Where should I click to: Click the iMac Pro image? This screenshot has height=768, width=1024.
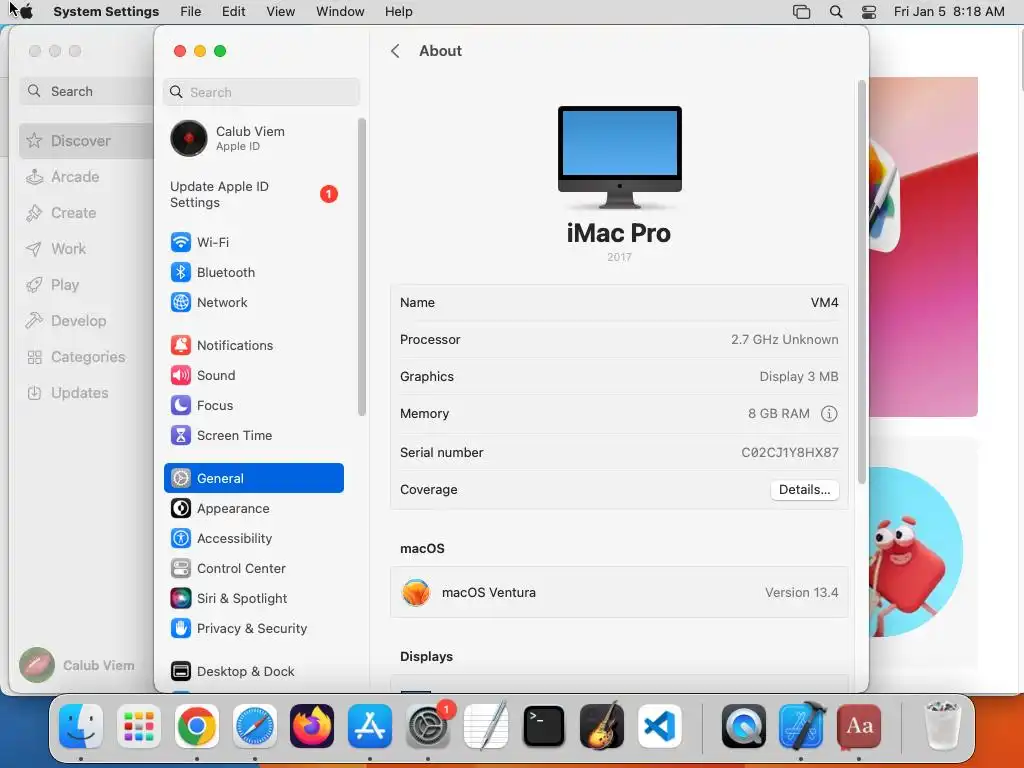tap(619, 157)
